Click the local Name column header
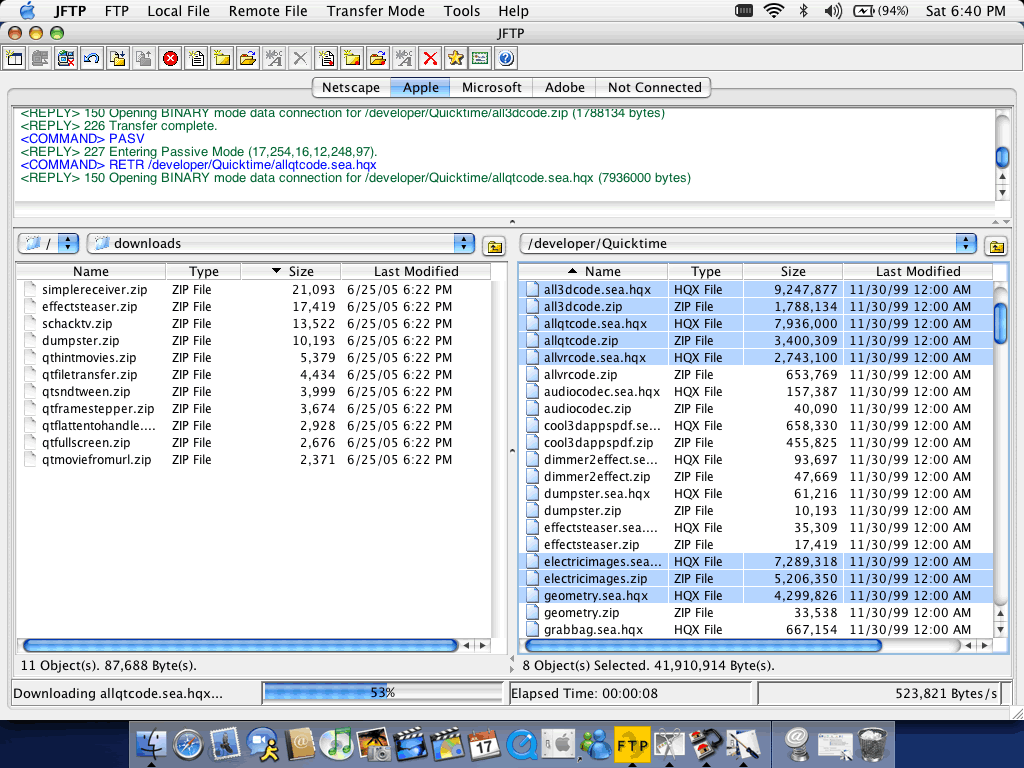 pos(91,271)
